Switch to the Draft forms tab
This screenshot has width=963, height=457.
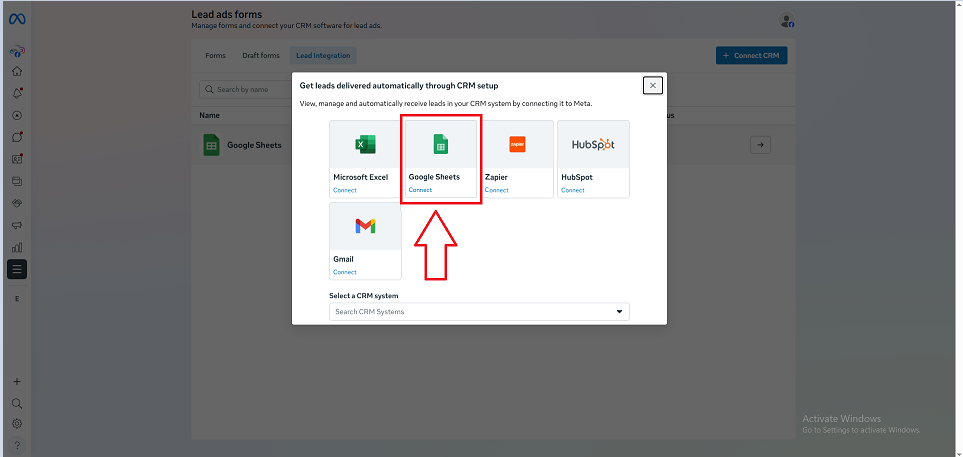261,56
